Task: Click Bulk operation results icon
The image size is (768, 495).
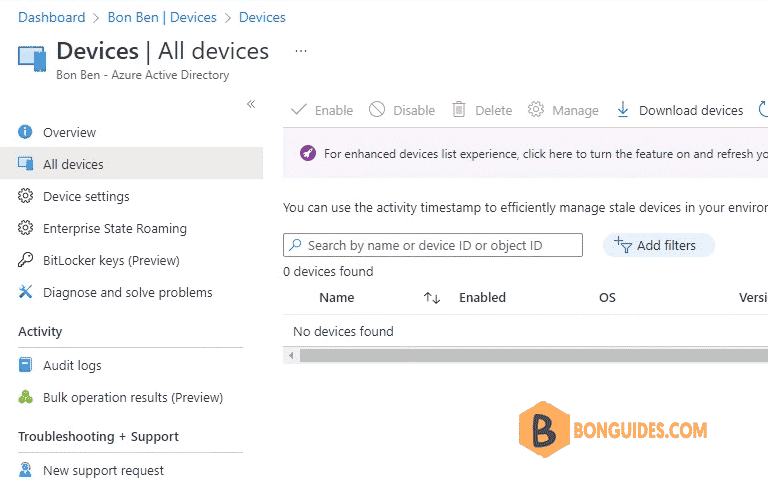Action: pos(25,397)
